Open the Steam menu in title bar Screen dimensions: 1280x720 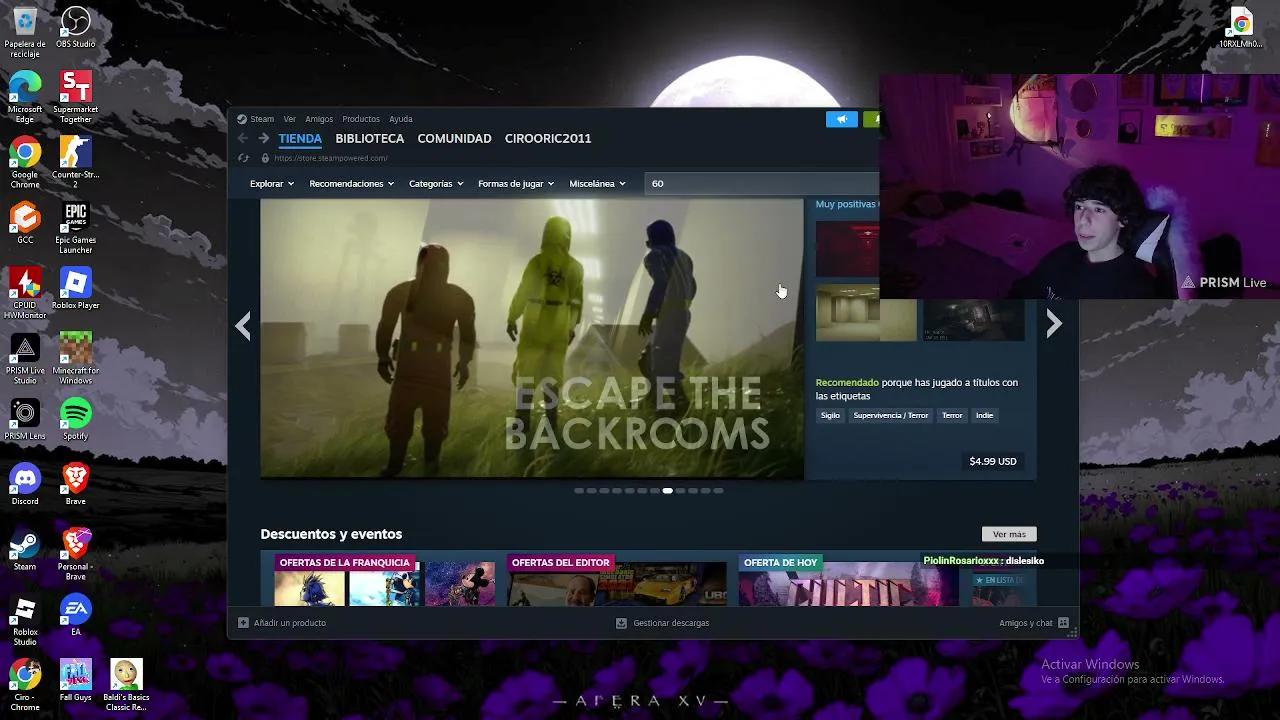tap(262, 119)
